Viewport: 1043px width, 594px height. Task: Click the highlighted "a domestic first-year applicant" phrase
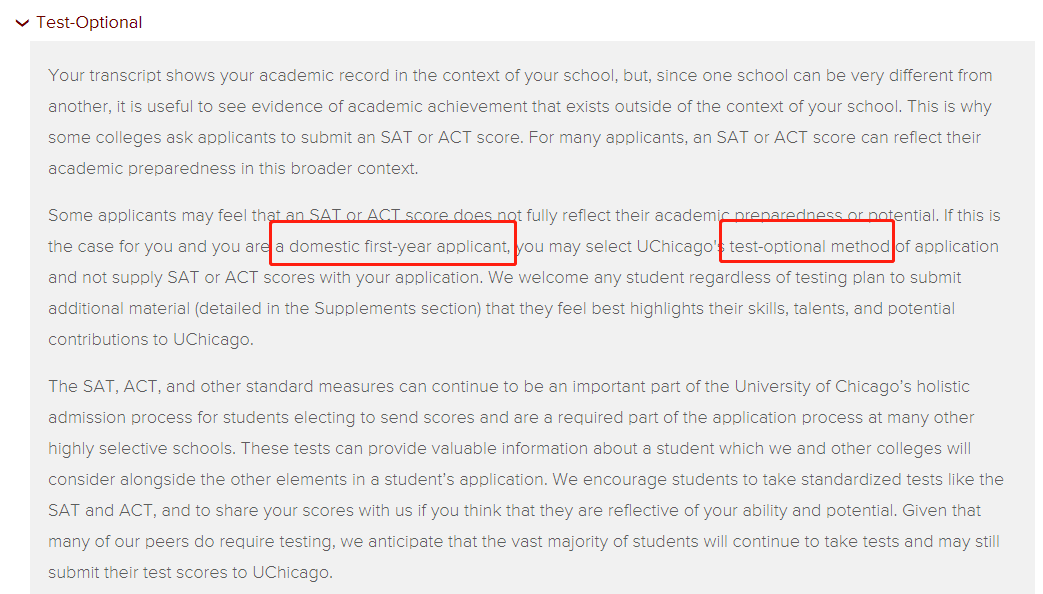click(393, 246)
